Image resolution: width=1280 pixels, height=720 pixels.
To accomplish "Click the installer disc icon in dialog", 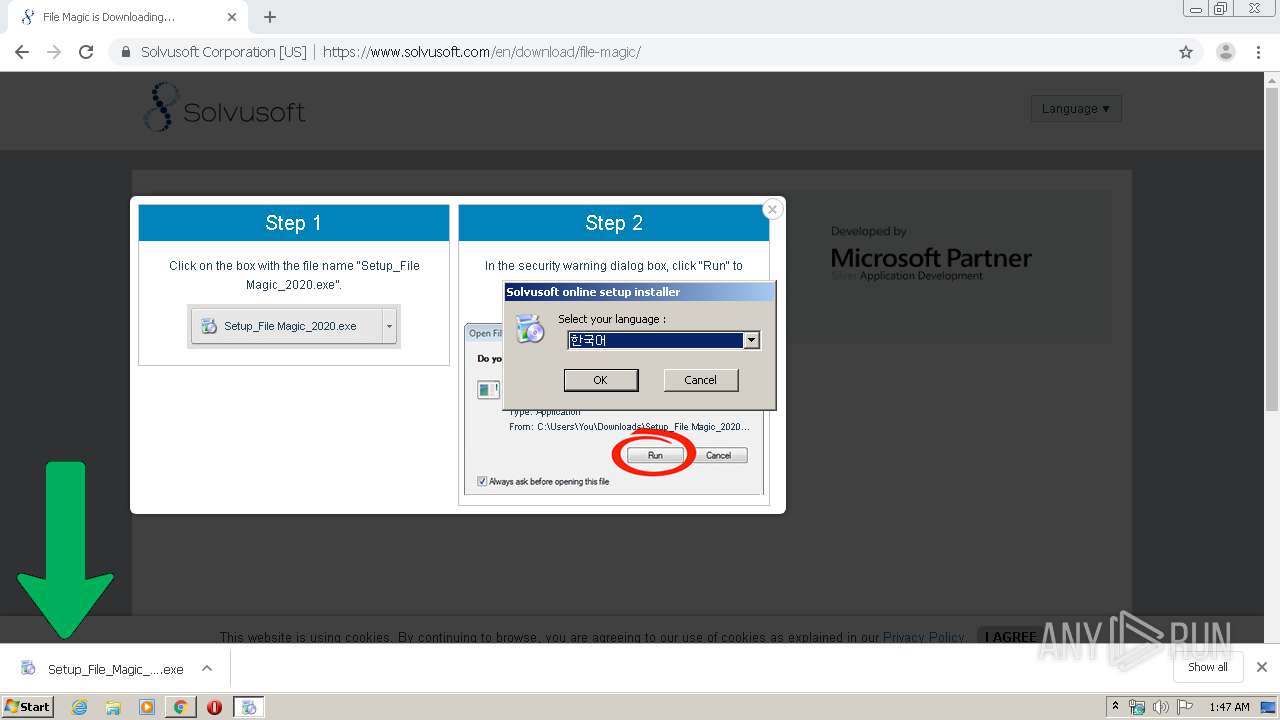I will (530, 329).
